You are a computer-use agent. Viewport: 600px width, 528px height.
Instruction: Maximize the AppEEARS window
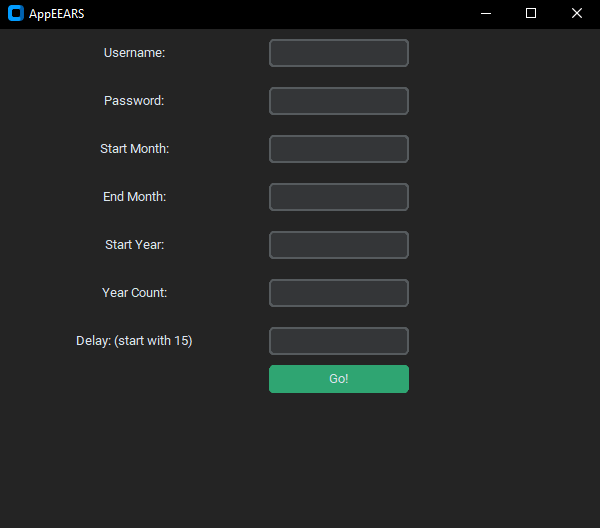tap(531, 13)
